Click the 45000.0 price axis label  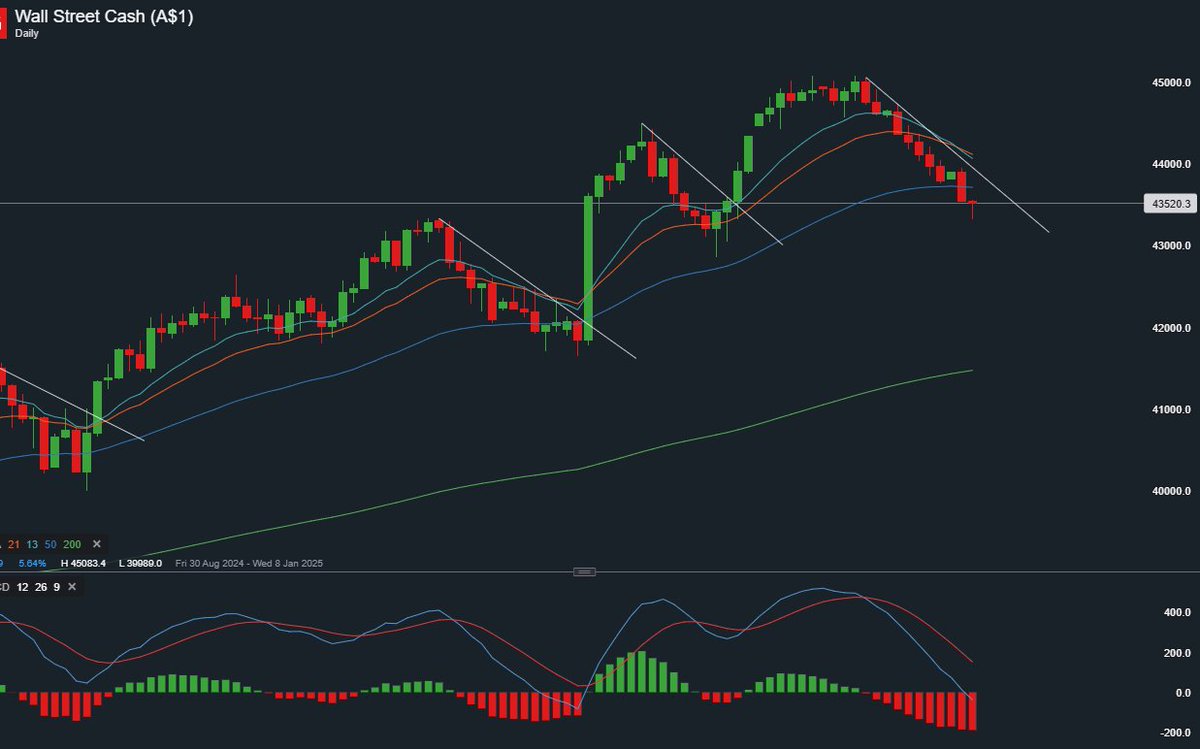pyautogui.click(x=1171, y=82)
